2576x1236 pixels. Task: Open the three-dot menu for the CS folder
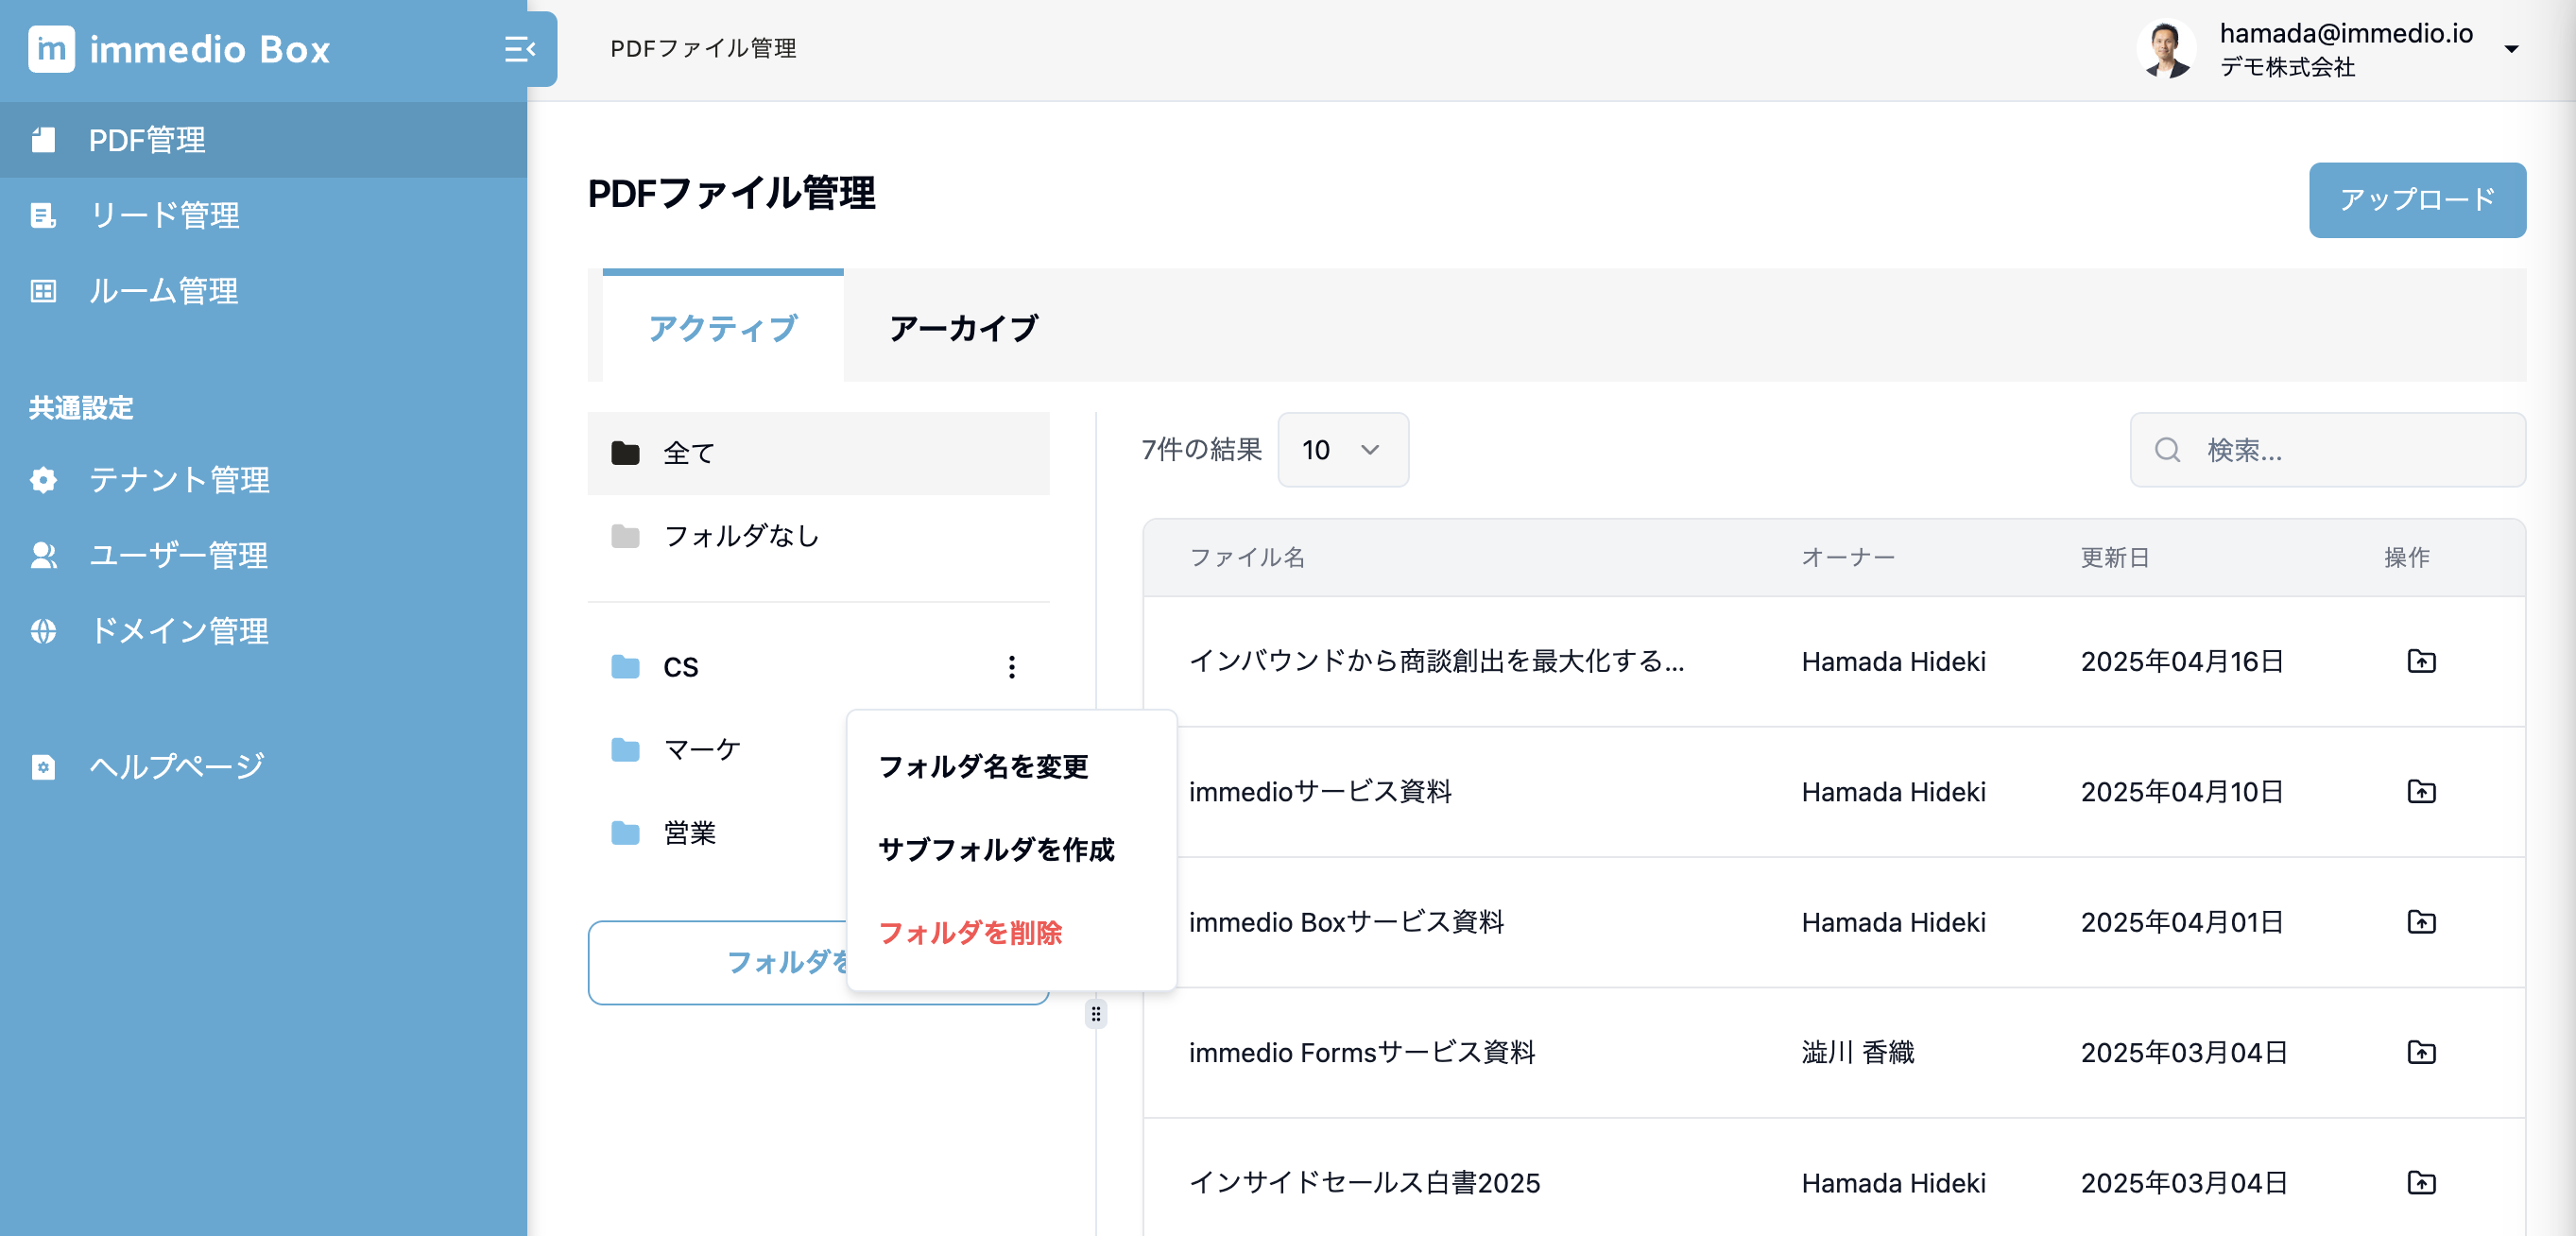click(1011, 667)
